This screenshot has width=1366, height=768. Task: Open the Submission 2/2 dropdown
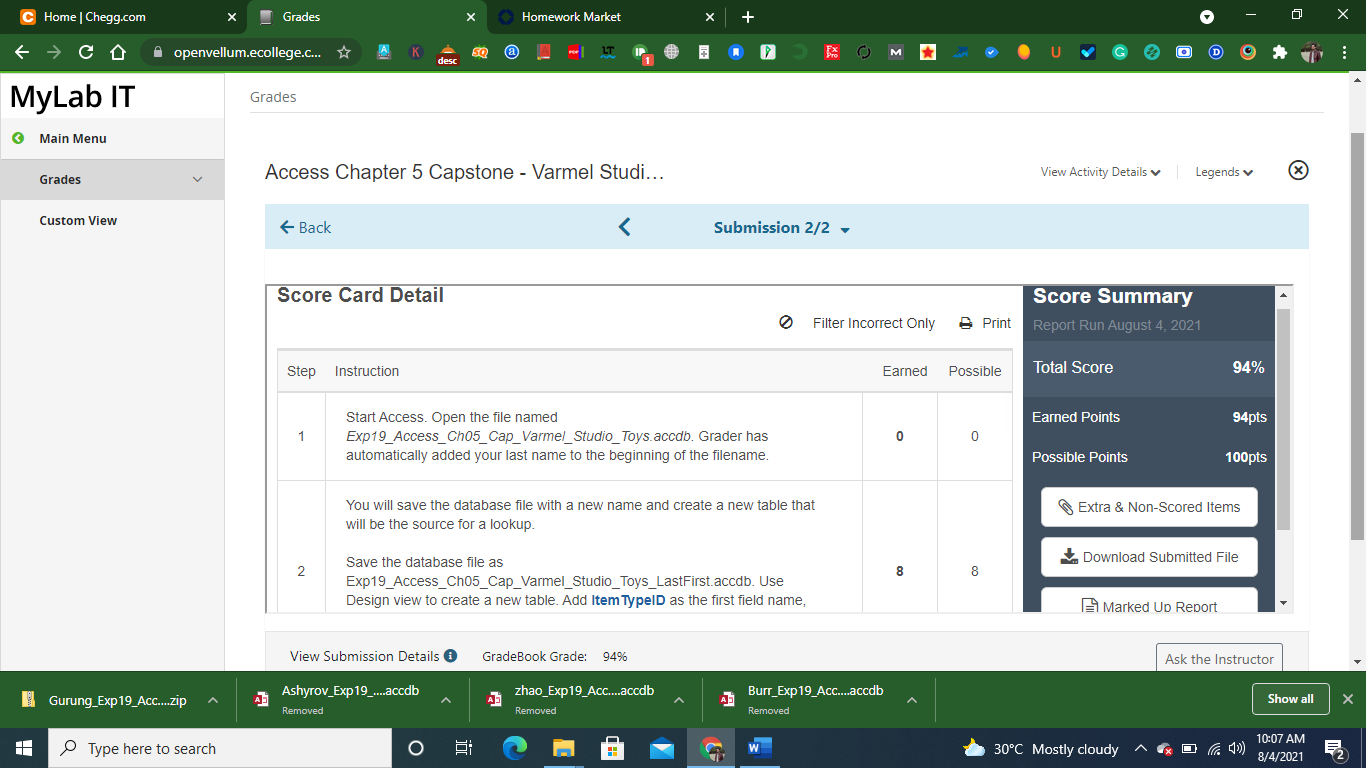[782, 228]
